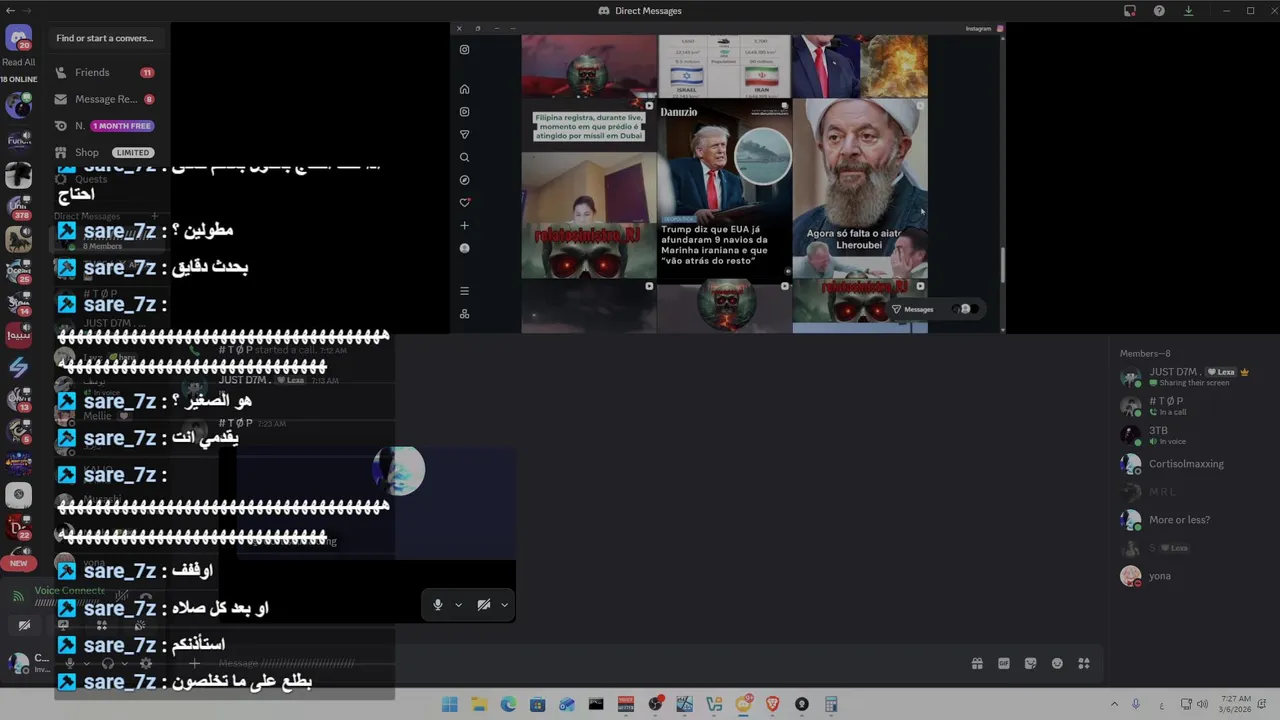Click Instagram stream vertical scrollbar
The image size is (1280, 720).
coord(1001,265)
